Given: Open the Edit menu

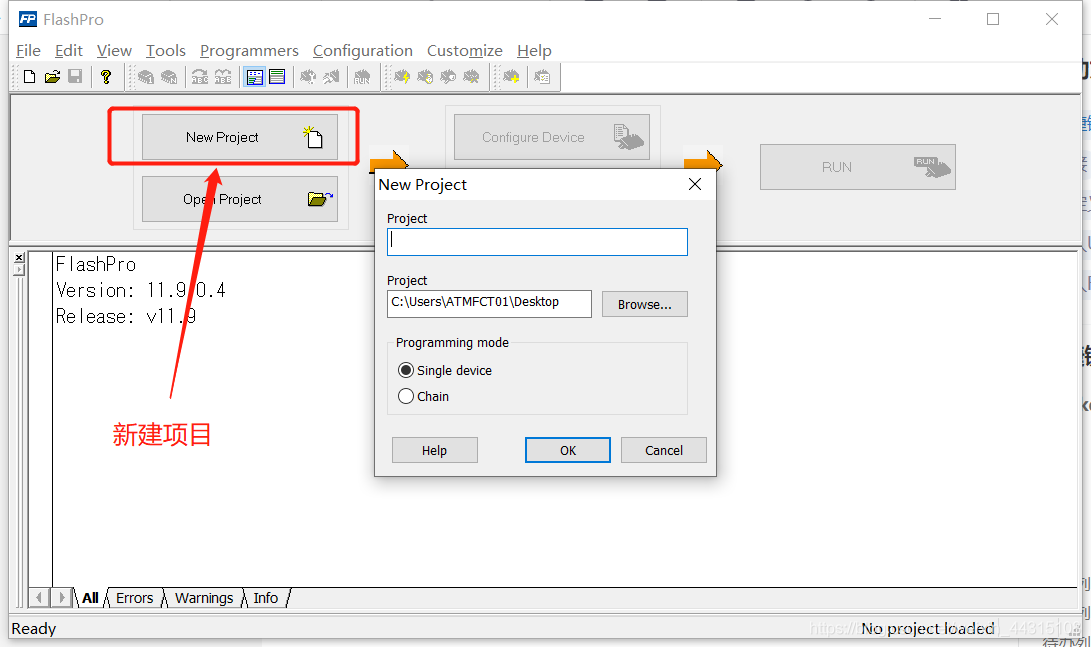Looking at the screenshot, I should coord(69,51).
